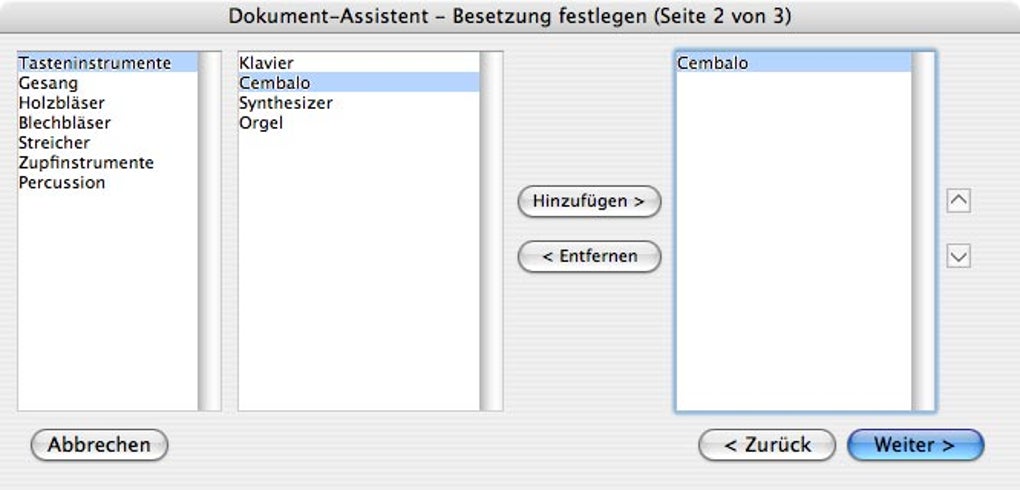The width and height of the screenshot is (1020, 490).
Task: Cancel with the Abbrechen button
Action: pyautogui.click(x=99, y=445)
